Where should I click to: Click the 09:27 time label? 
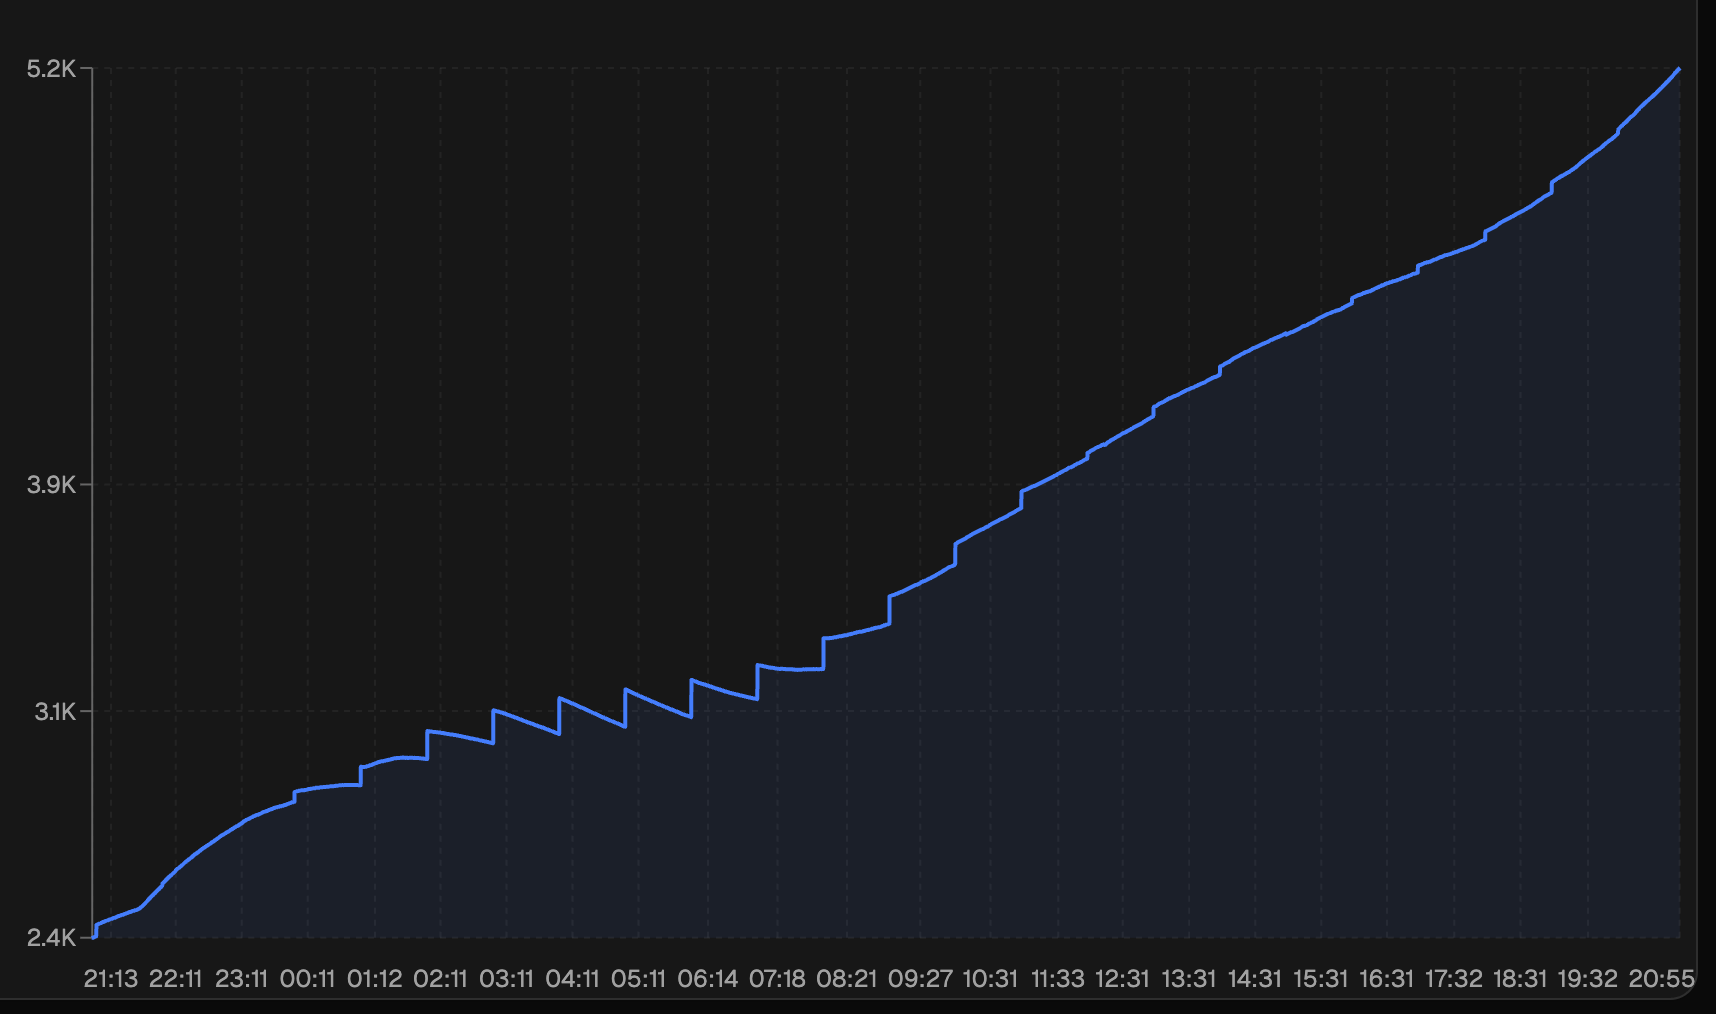[x=921, y=979]
